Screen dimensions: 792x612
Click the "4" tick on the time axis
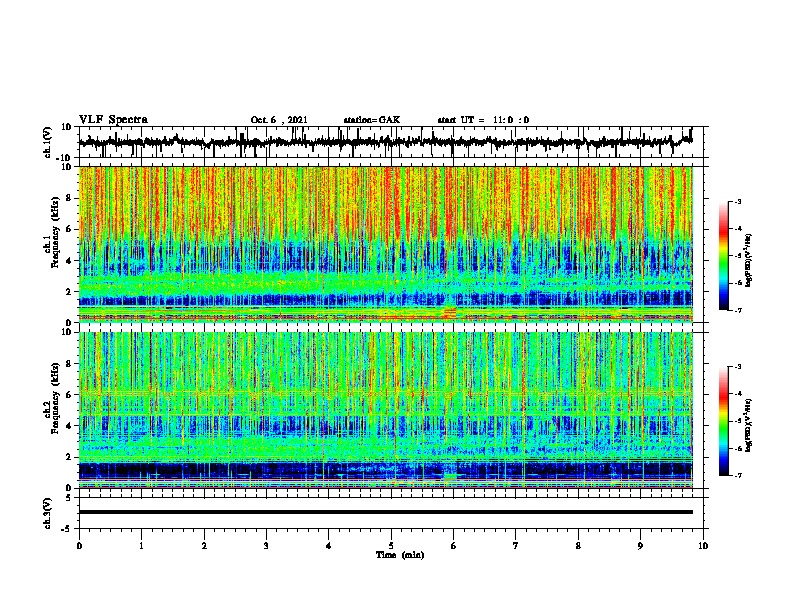point(329,546)
